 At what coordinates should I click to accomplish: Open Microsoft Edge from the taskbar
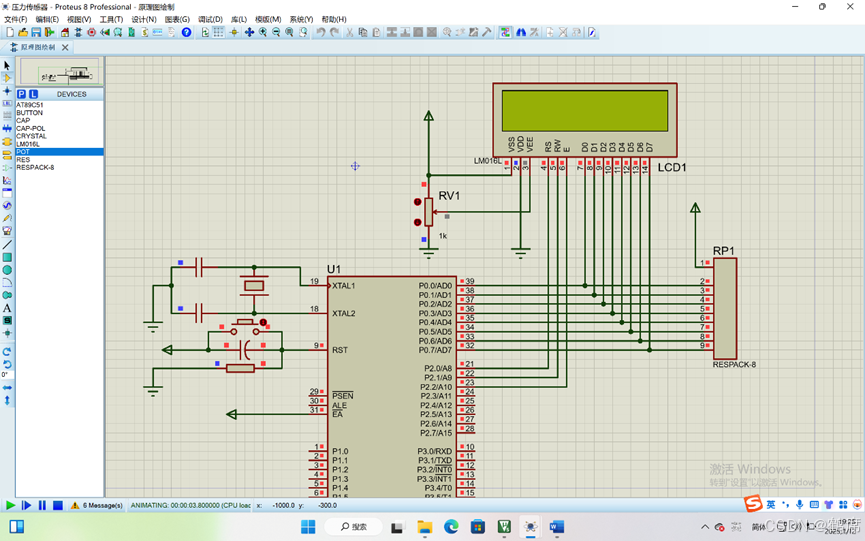coord(451,527)
